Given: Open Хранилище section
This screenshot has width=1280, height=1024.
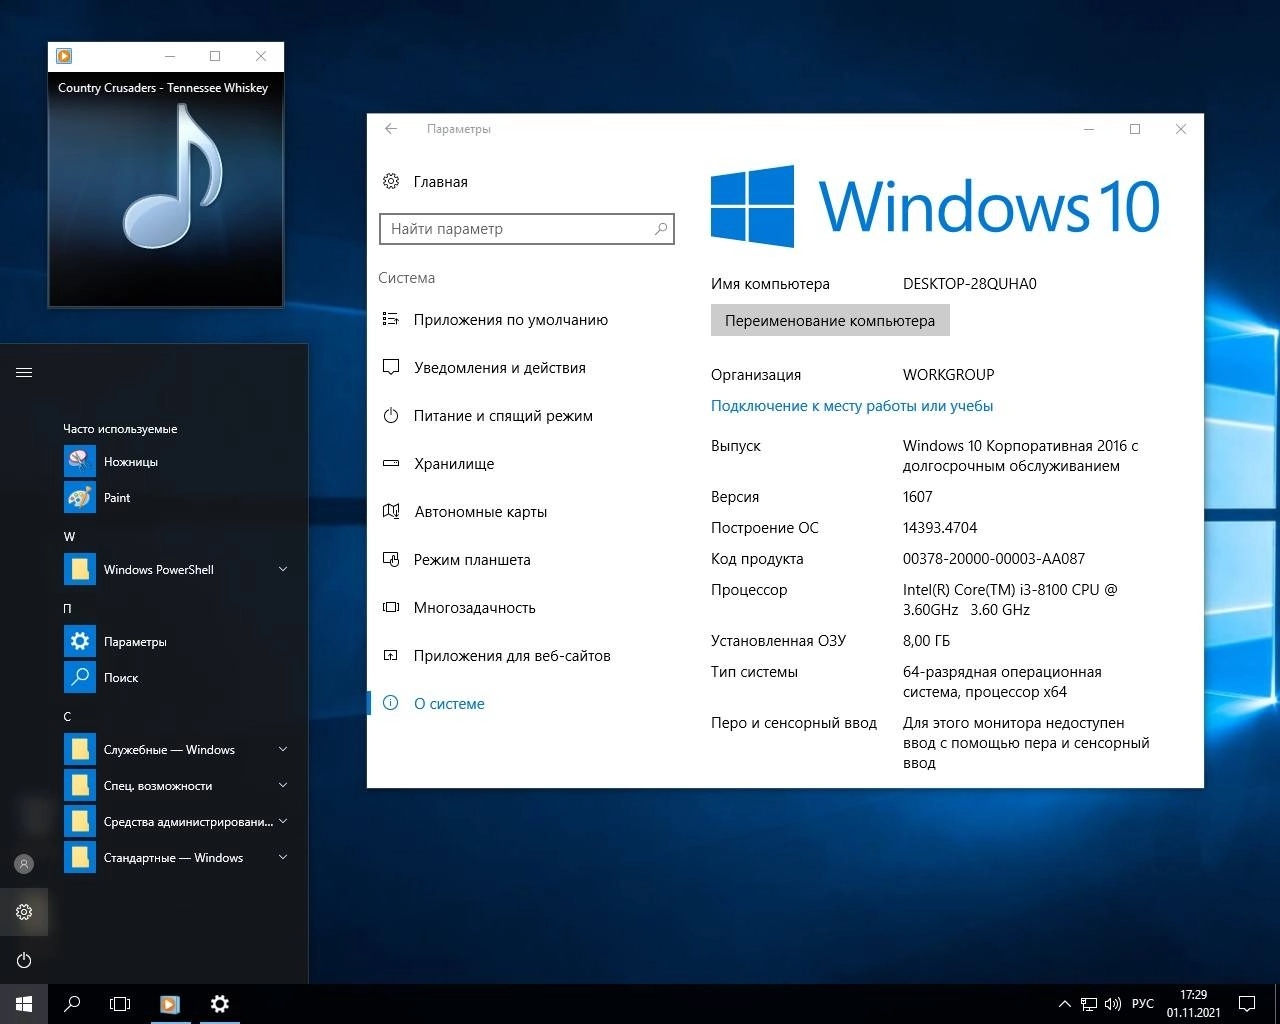Looking at the screenshot, I should (x=454, y=464).
